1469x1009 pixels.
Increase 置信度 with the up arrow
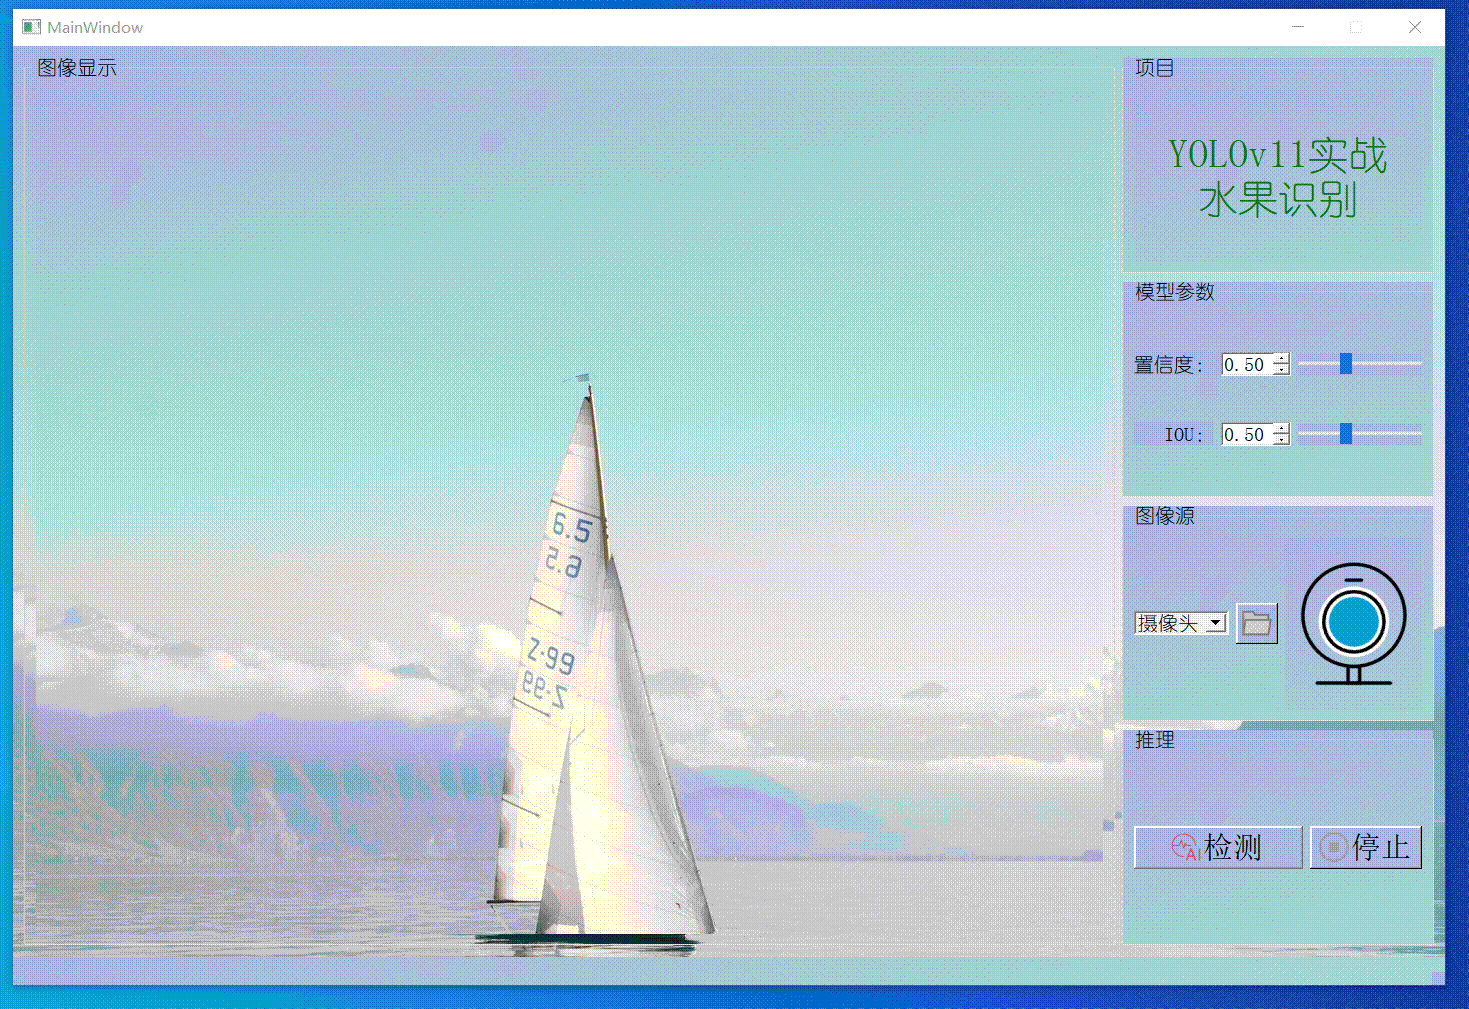1281,359
